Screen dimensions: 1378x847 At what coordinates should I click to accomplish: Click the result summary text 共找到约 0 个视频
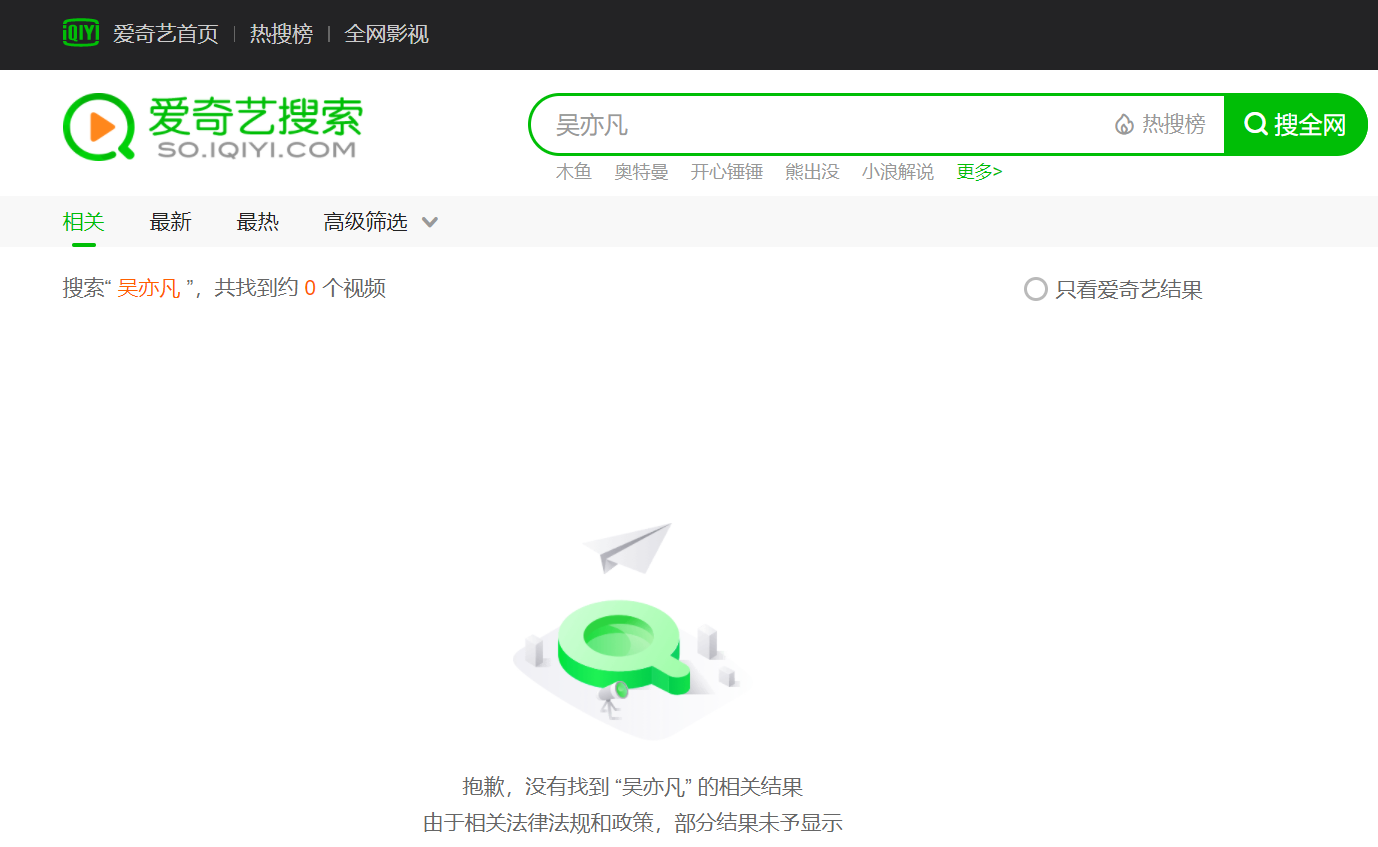[300, 289]
